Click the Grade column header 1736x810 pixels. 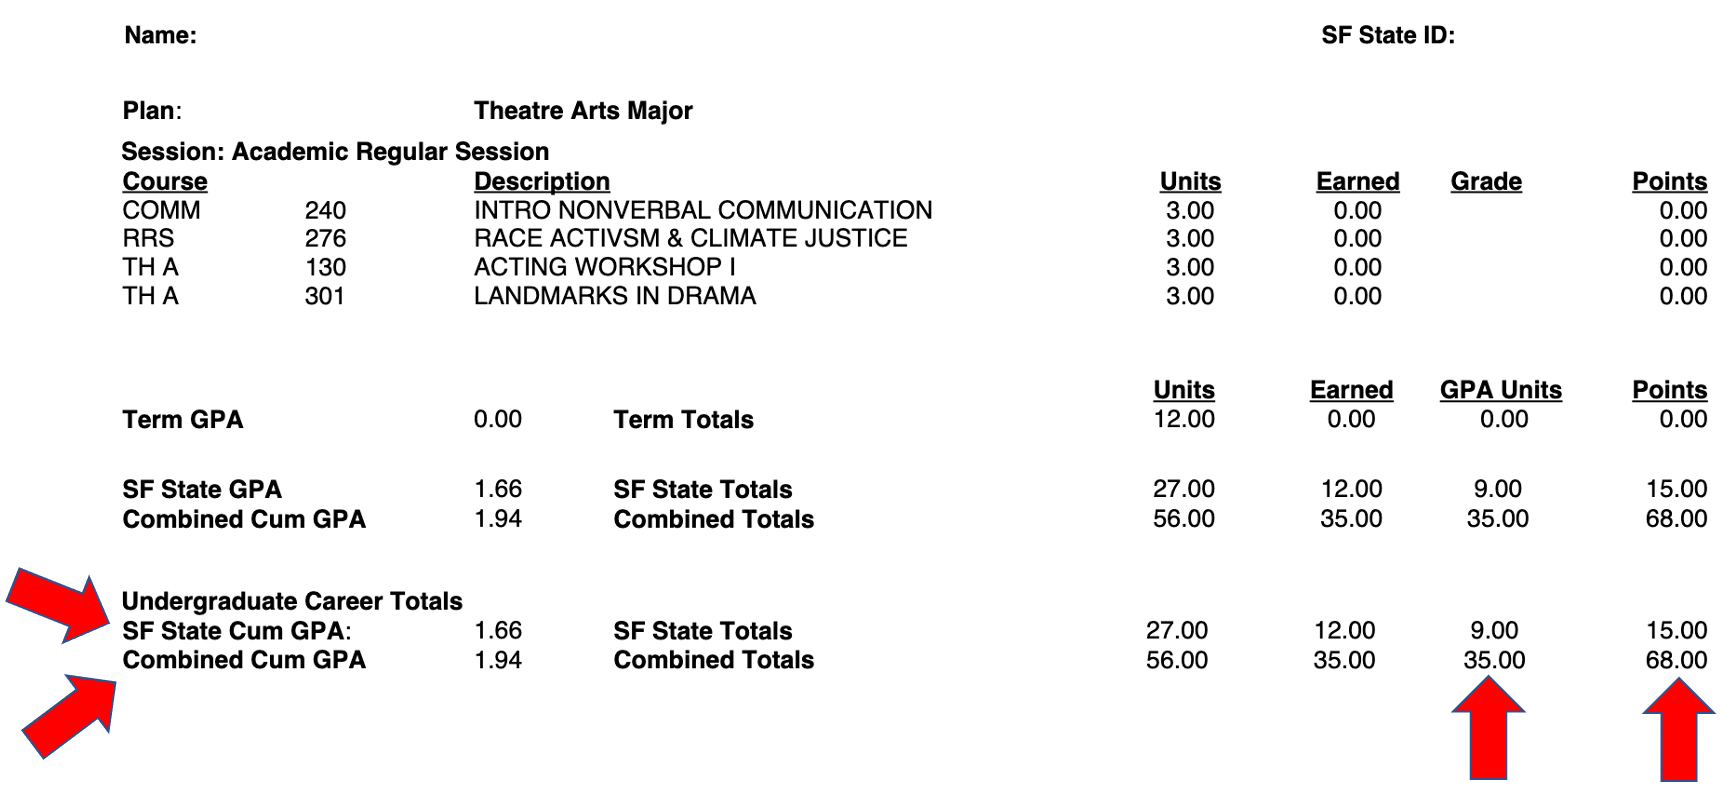[x=1486, y=182]
